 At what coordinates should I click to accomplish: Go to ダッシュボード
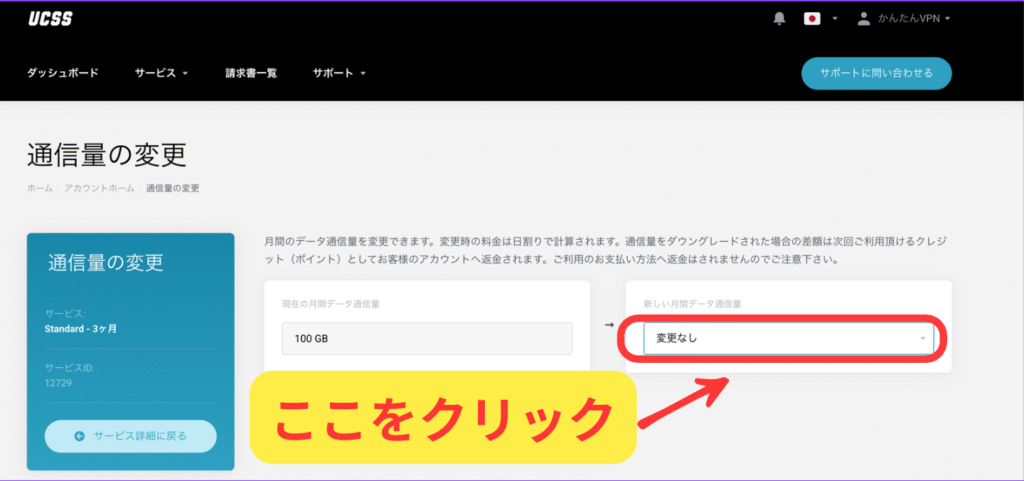click(x=62, y=73)
